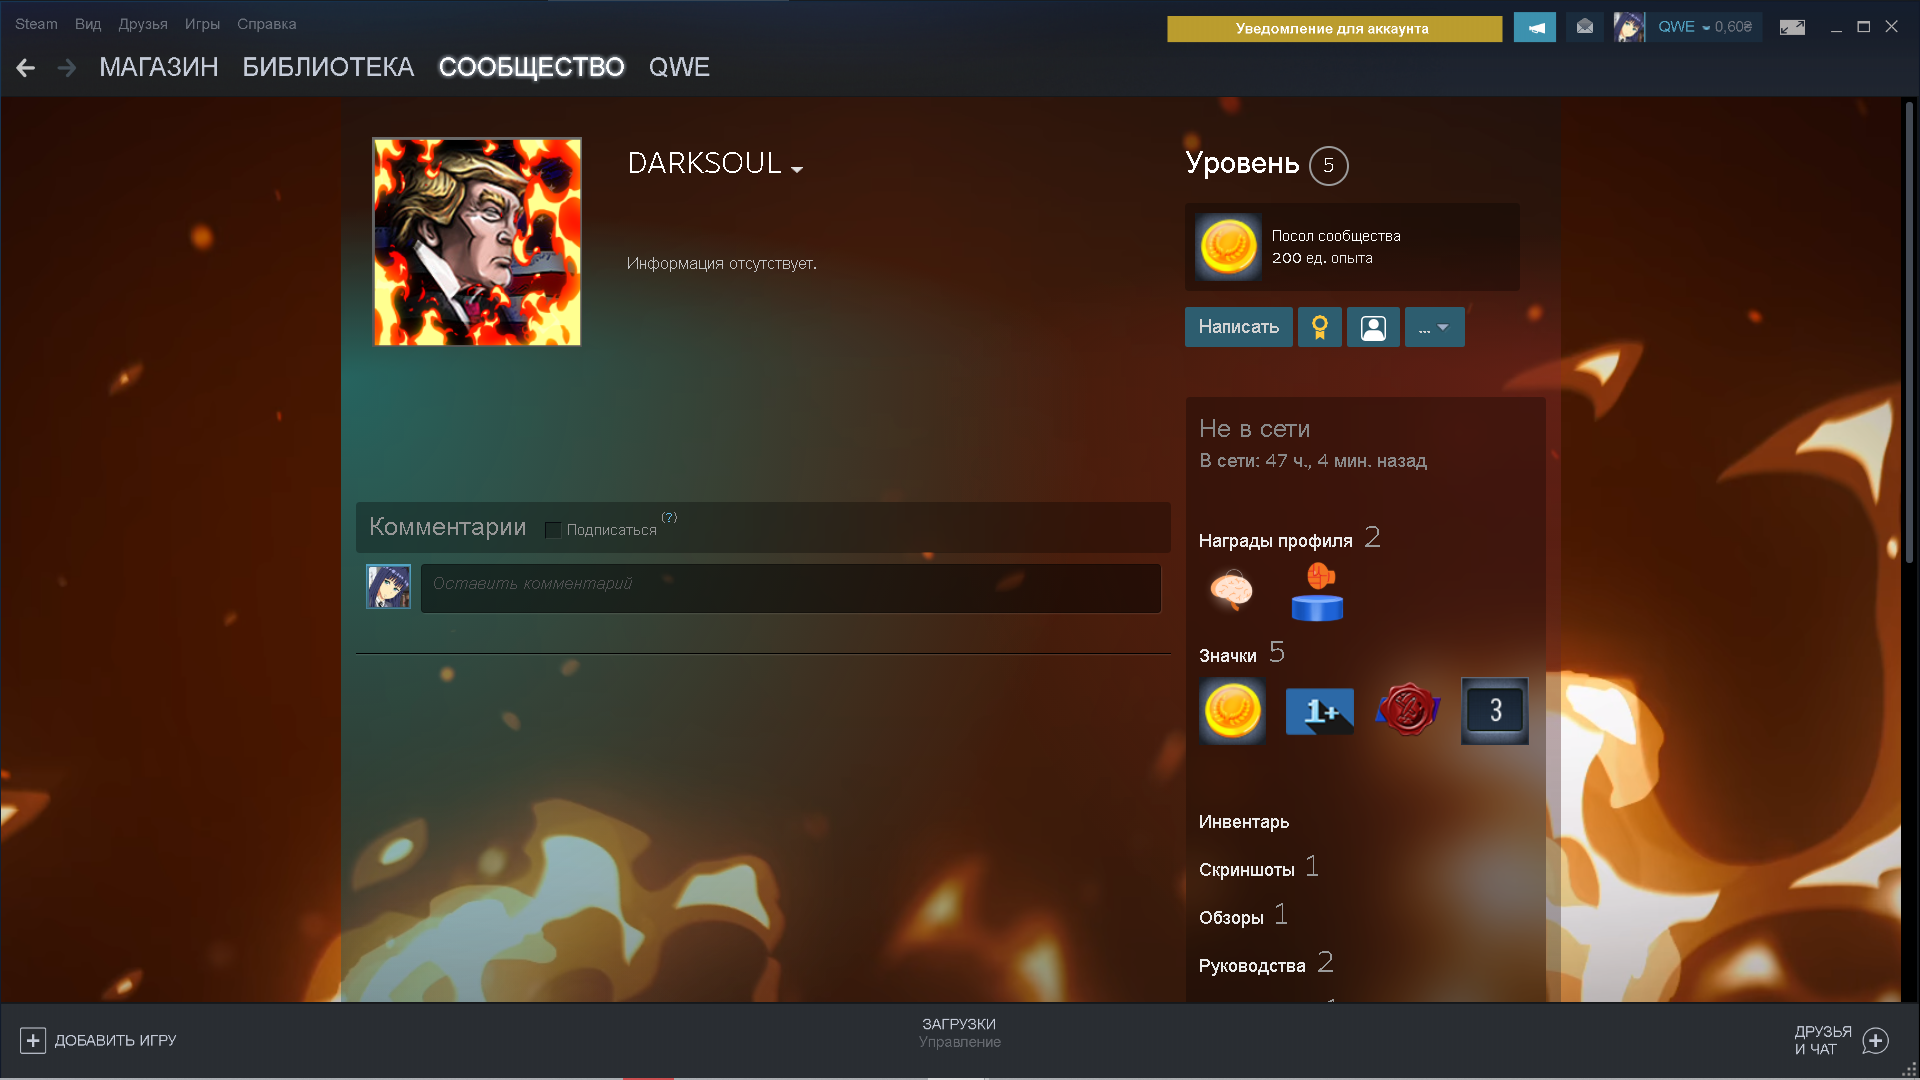Enable the Подписаться checkbox for comments
Viewport: 1920px width, 1080px height.
[x=552, y=530]
